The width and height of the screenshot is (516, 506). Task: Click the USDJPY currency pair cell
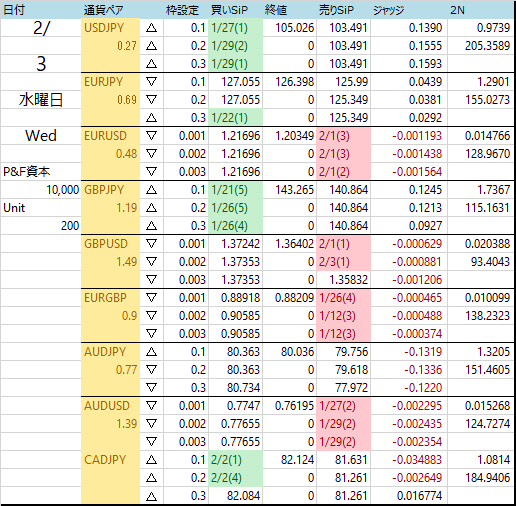pyautogui.click(x=110, y=28)
